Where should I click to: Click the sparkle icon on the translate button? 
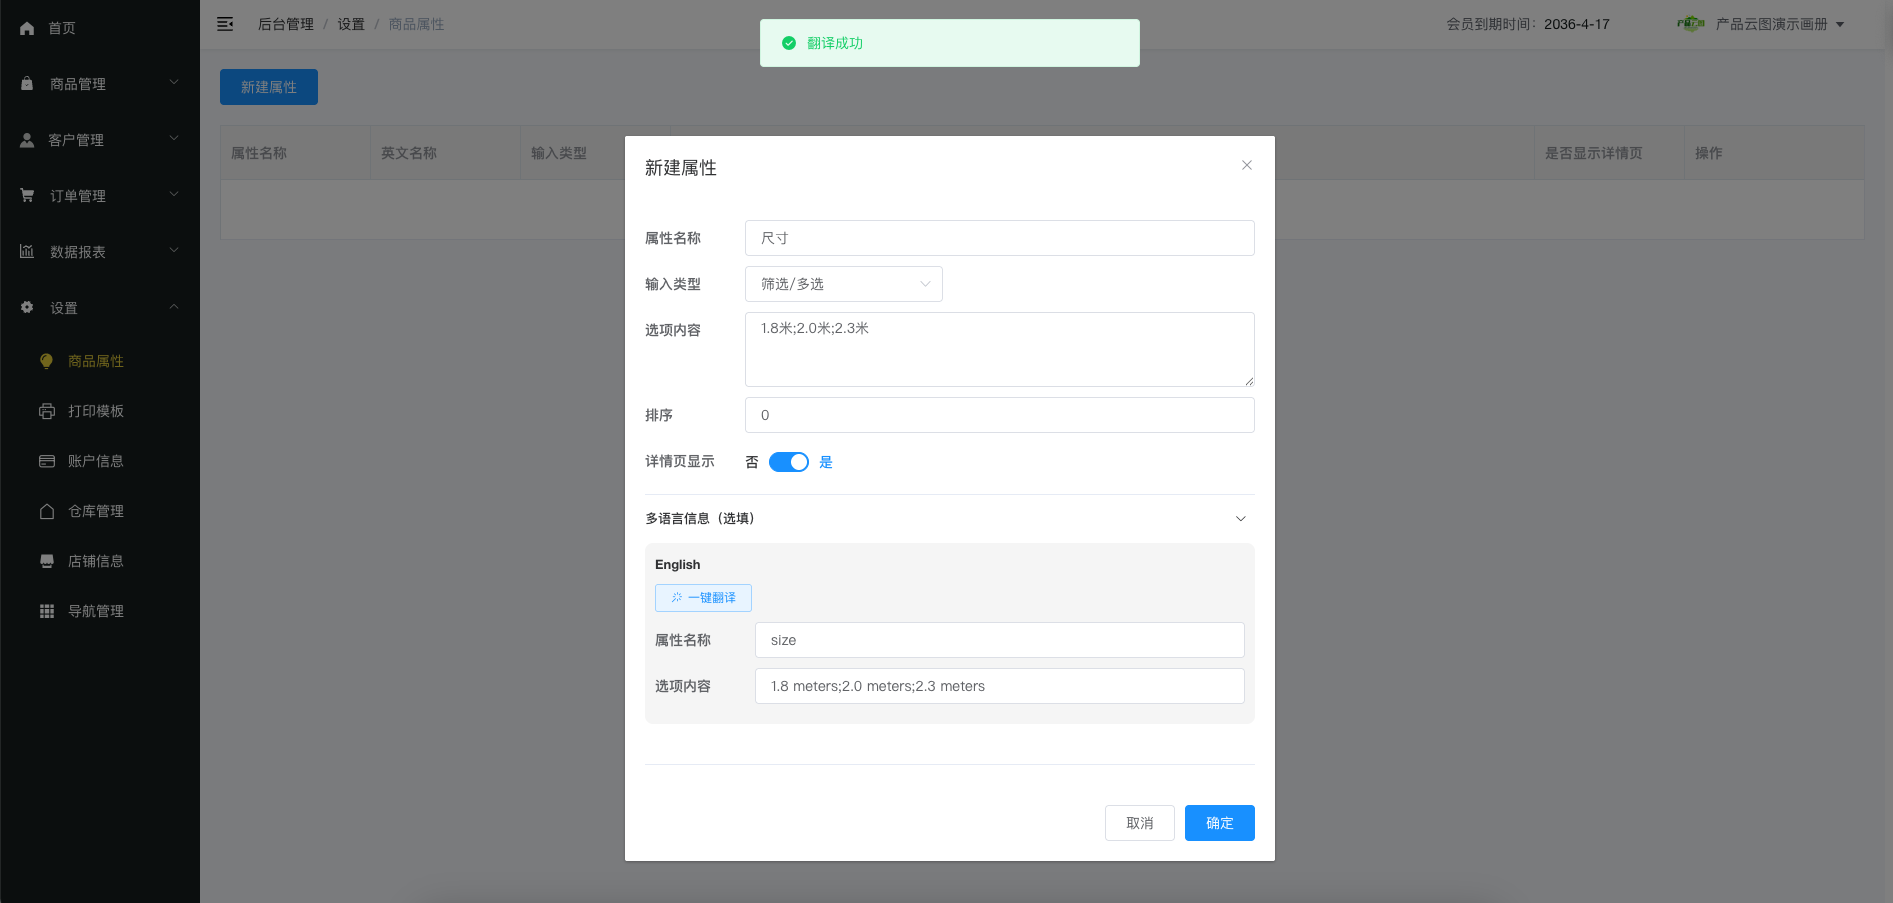(677, 598)
